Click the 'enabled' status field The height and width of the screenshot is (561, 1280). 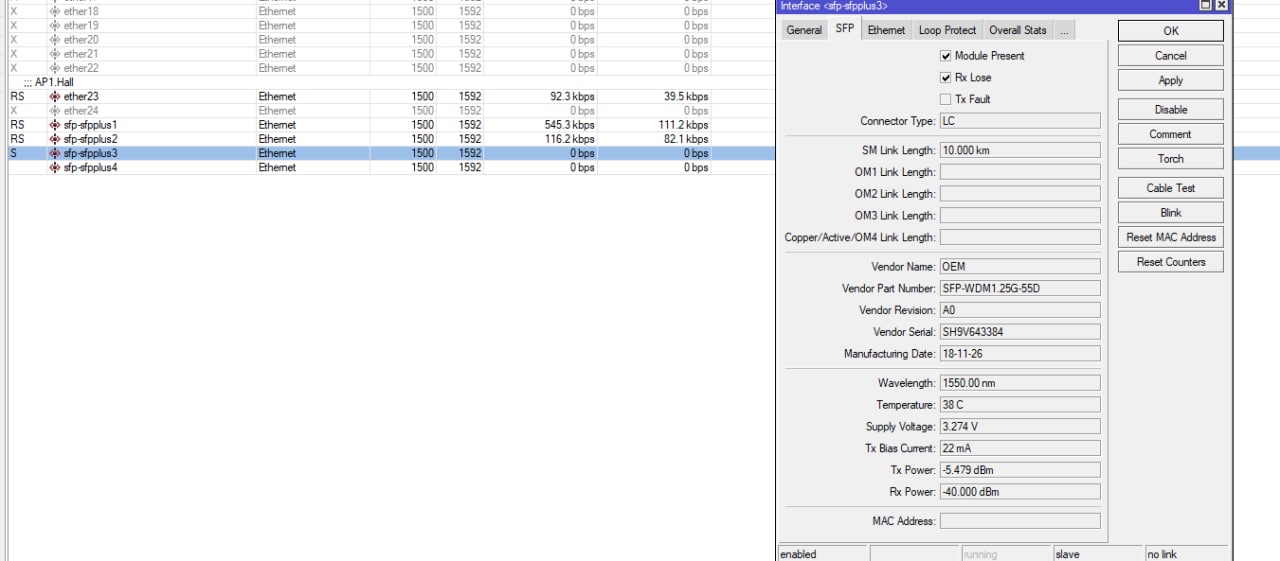tap(822, 553)
